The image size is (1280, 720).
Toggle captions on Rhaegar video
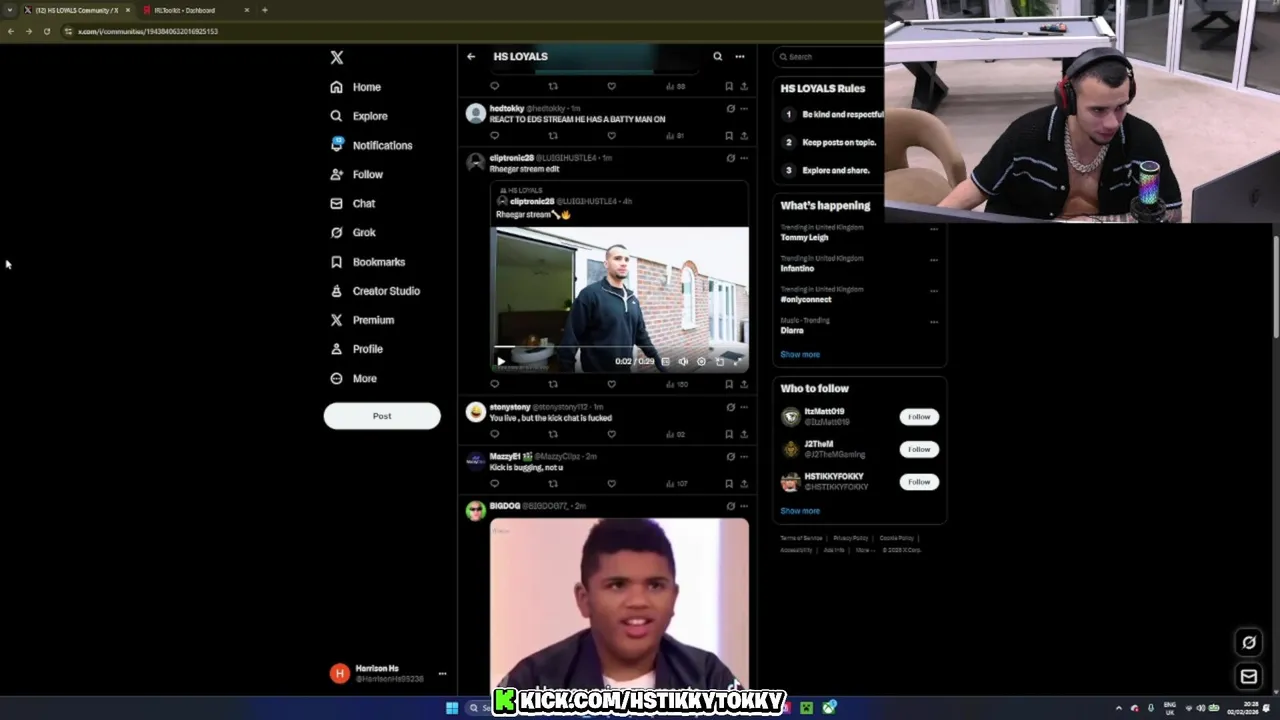(665, 361)
